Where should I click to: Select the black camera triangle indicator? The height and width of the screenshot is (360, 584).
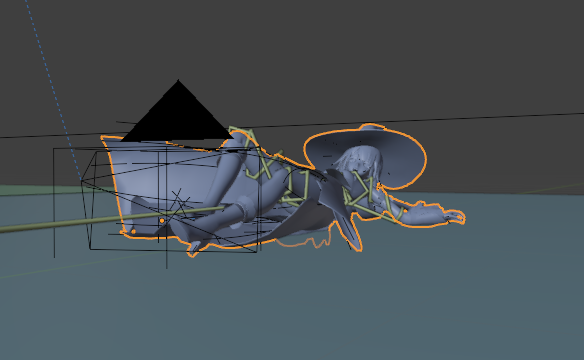(178, 115)
